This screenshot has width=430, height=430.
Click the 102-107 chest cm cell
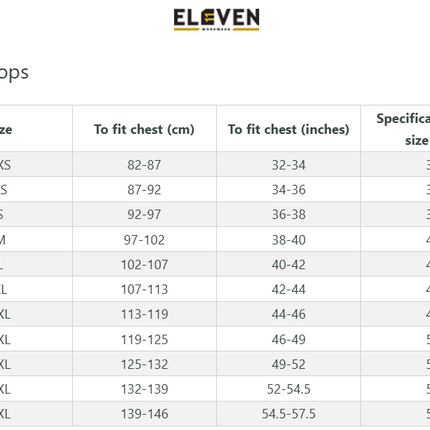144,264
